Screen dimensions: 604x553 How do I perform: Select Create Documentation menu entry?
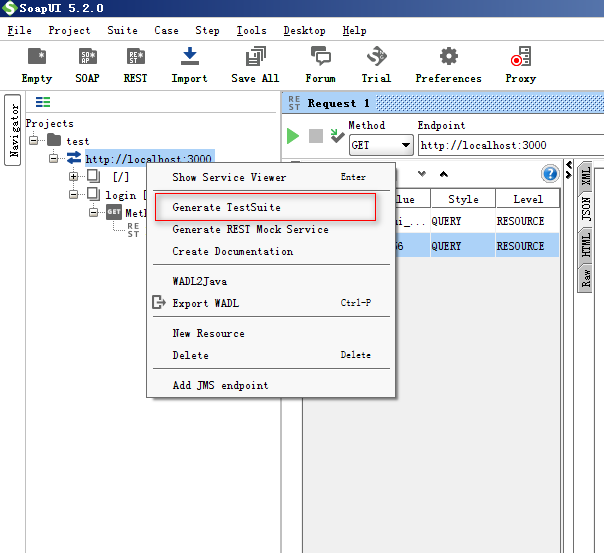[x=271, y=251]
